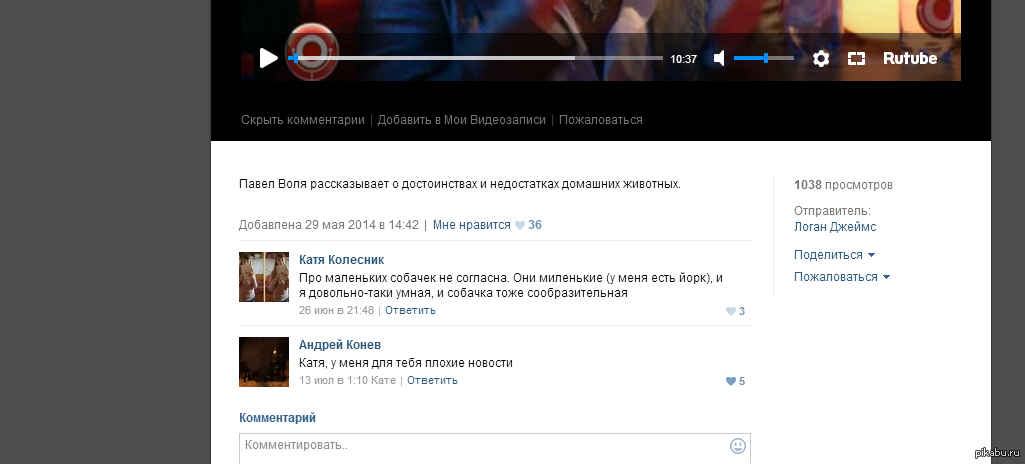Open the video player settings gear

[x=821, y=59]
